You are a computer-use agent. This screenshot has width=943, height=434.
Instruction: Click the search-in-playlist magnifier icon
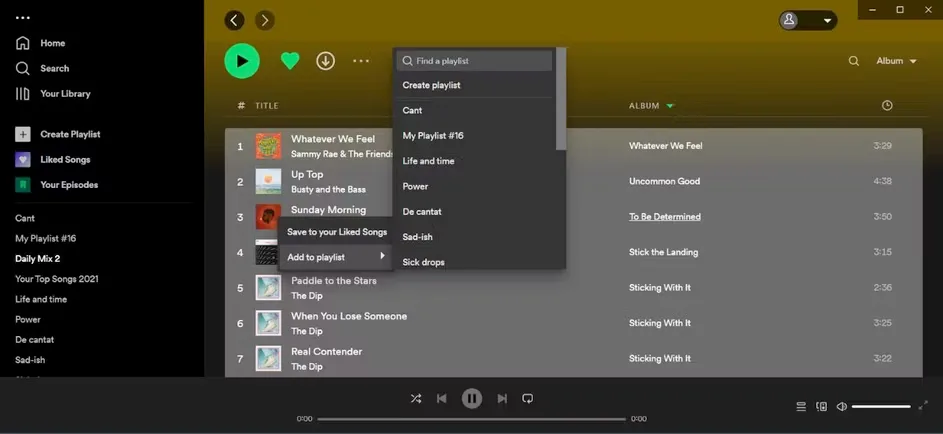[x=853, y=61]
